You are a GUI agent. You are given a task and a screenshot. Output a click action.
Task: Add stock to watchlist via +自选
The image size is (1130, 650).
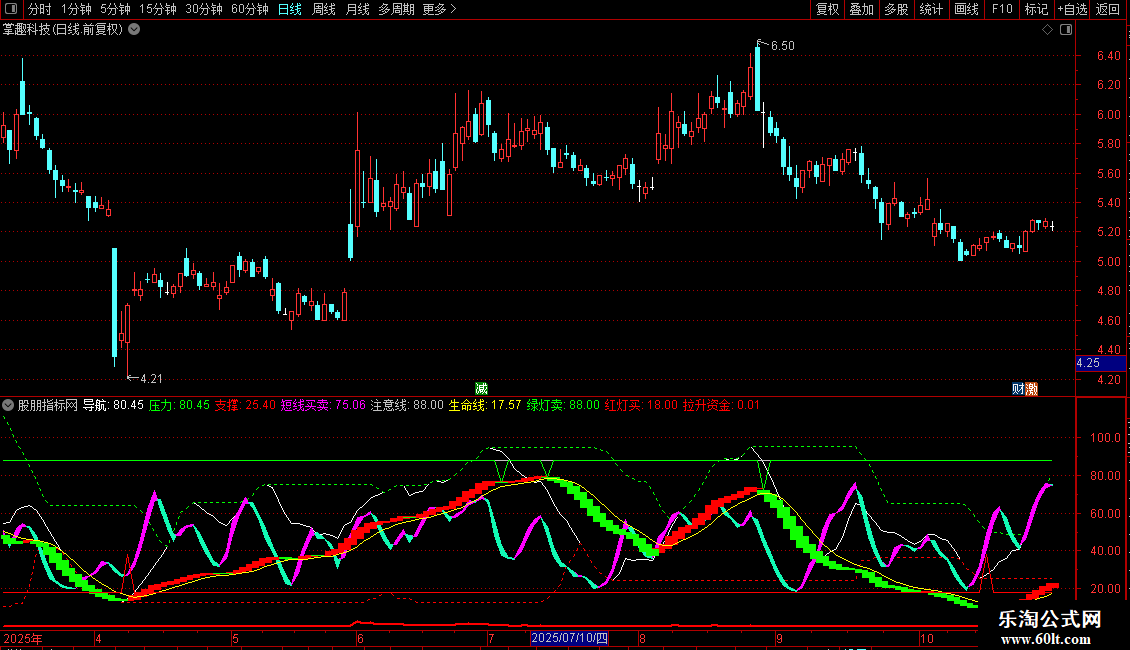pyautogui.click(x=1072, y=9)
